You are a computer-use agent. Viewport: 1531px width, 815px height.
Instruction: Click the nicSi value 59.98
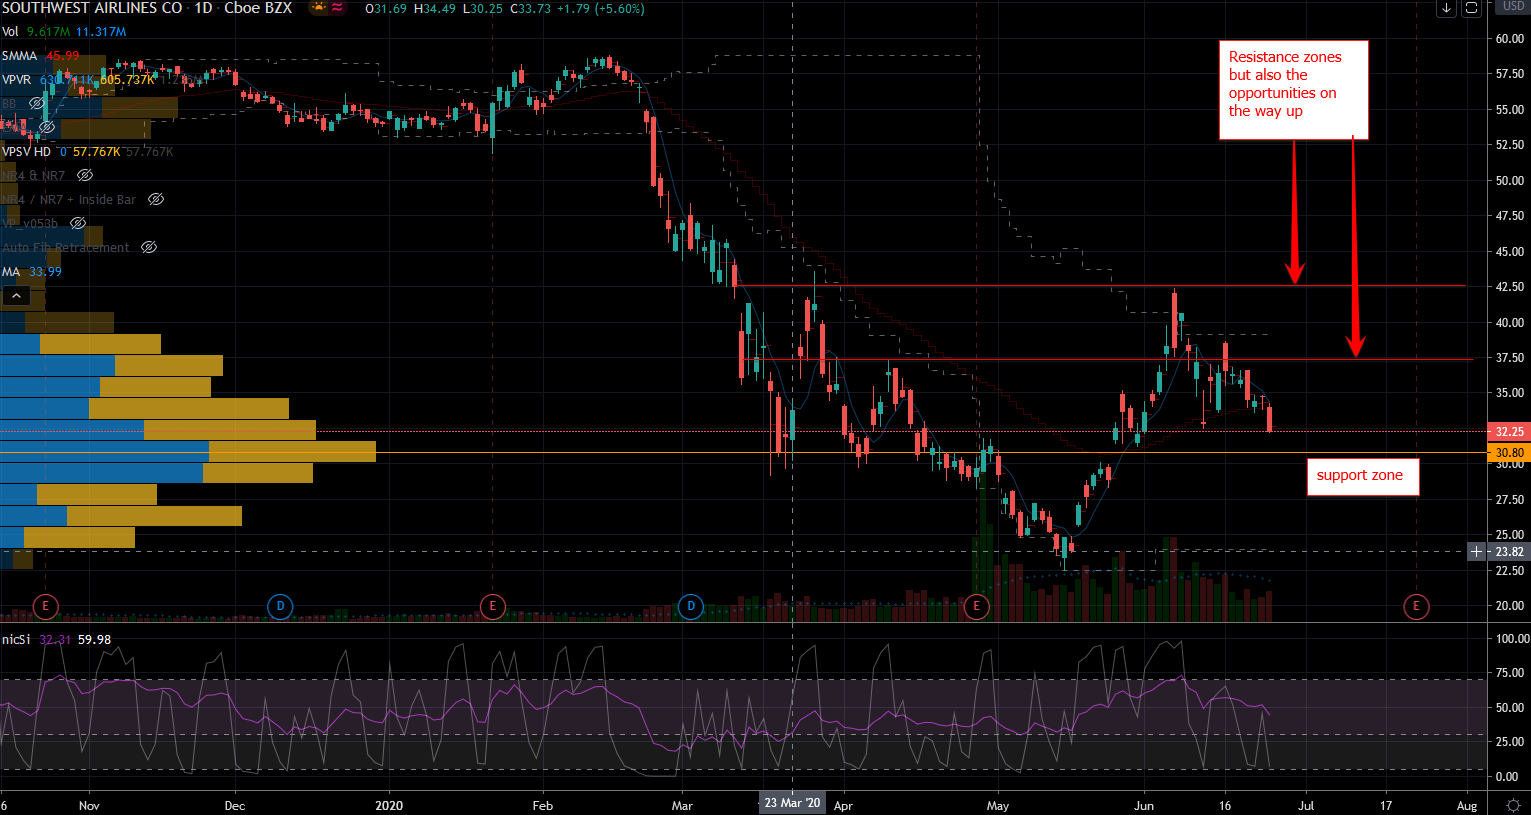tap(94, 640)
